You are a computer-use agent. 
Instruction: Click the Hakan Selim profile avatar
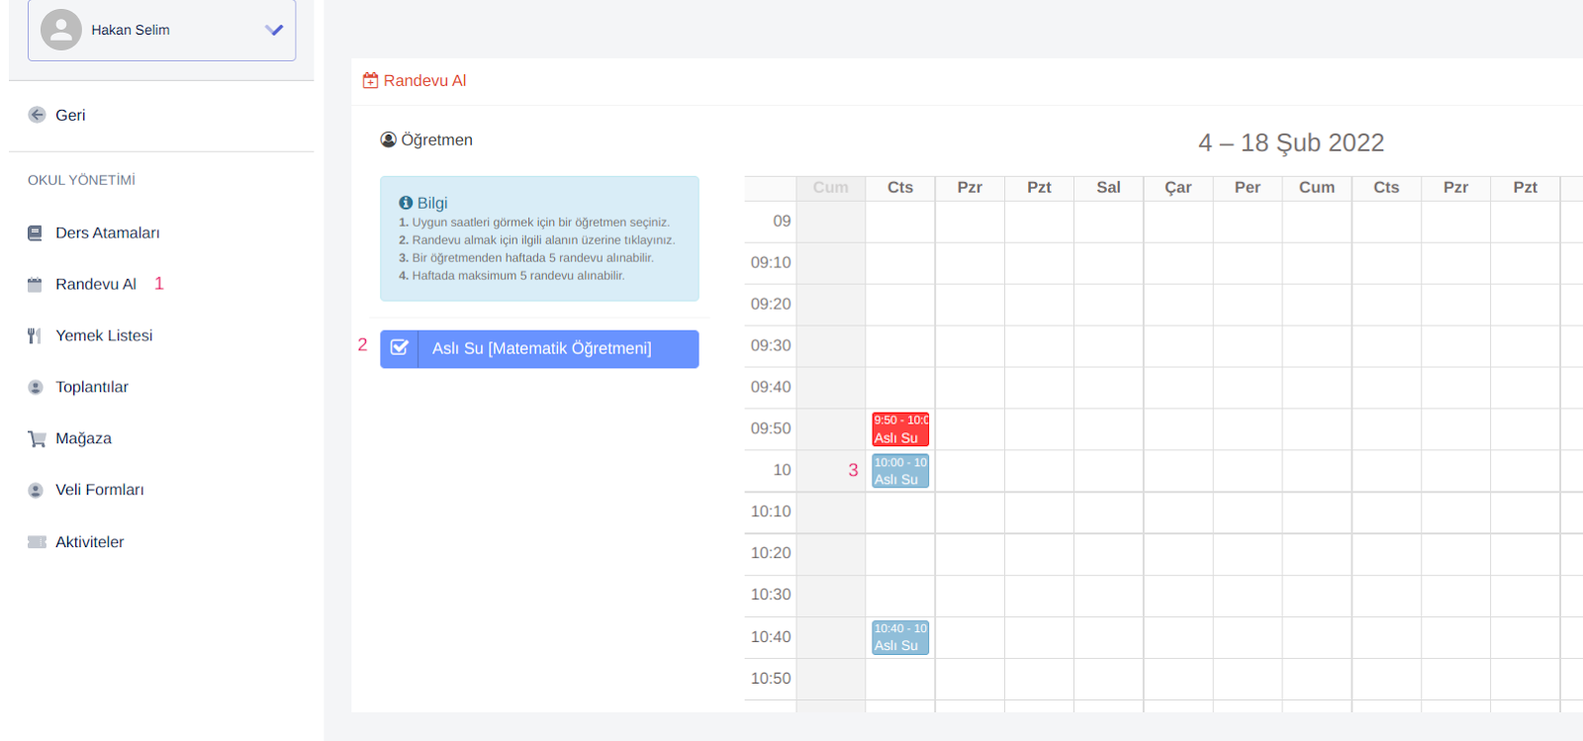point(61,30)
